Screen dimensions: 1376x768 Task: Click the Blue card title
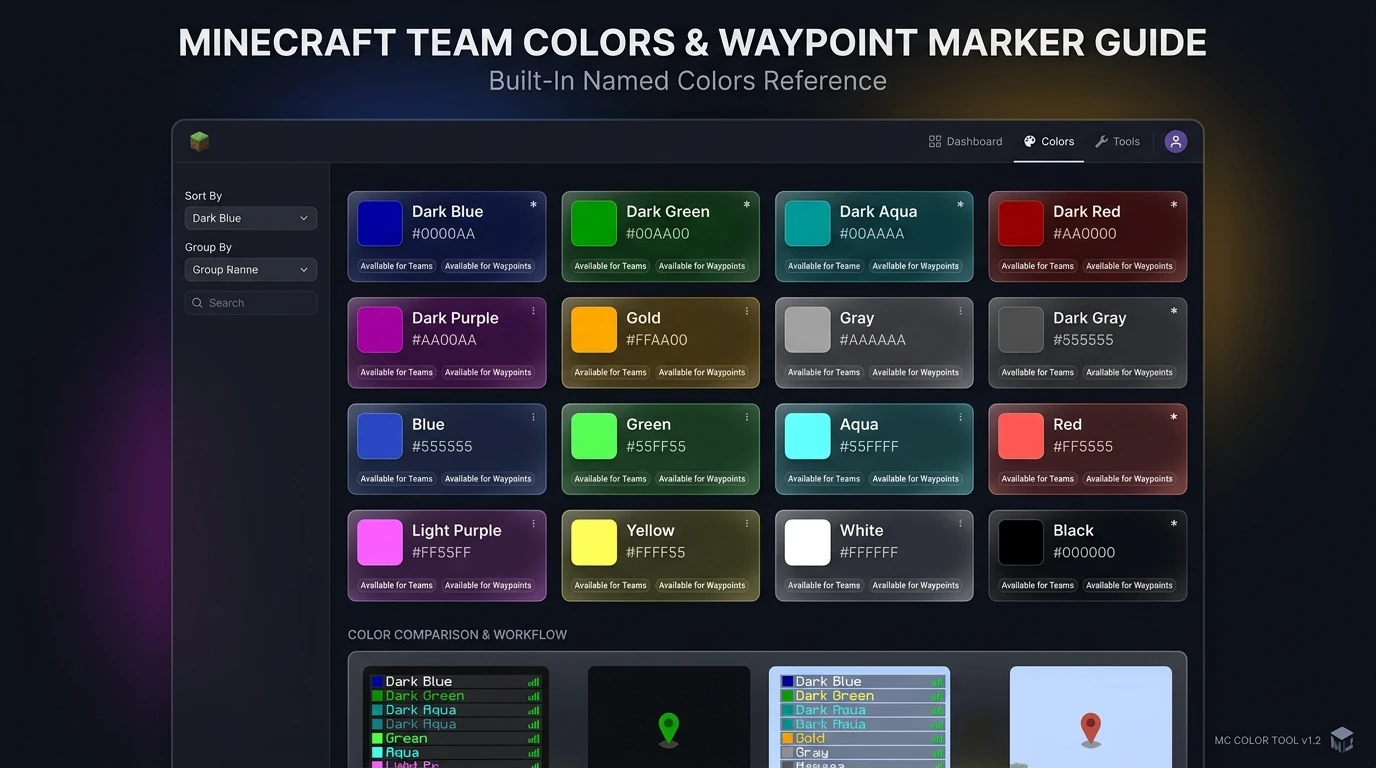tap(428, 424)
